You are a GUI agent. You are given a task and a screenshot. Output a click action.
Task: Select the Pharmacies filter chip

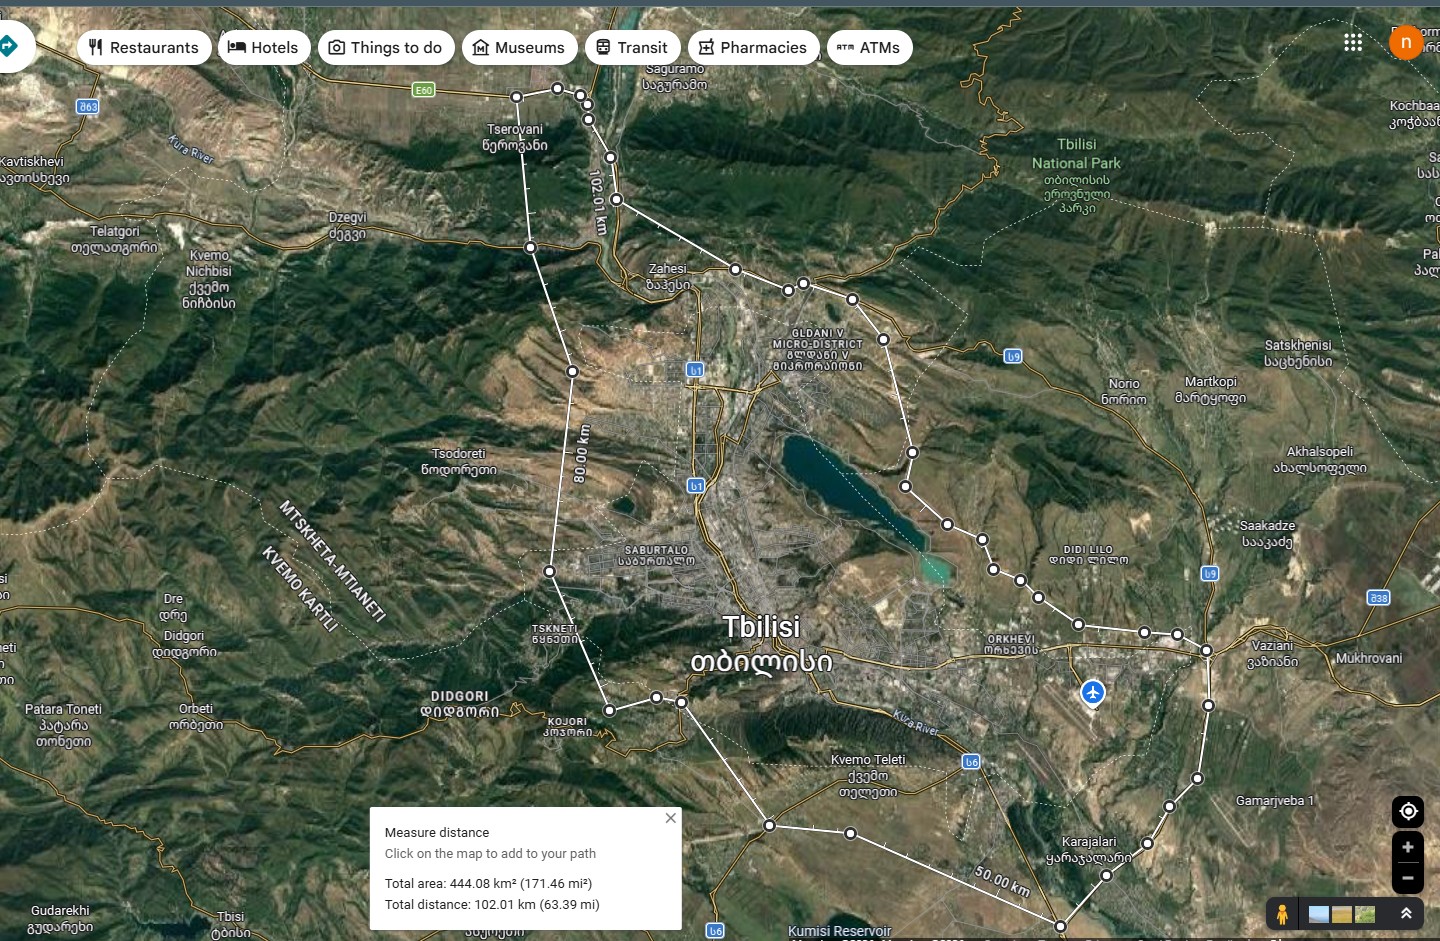(x=753, y=47)
